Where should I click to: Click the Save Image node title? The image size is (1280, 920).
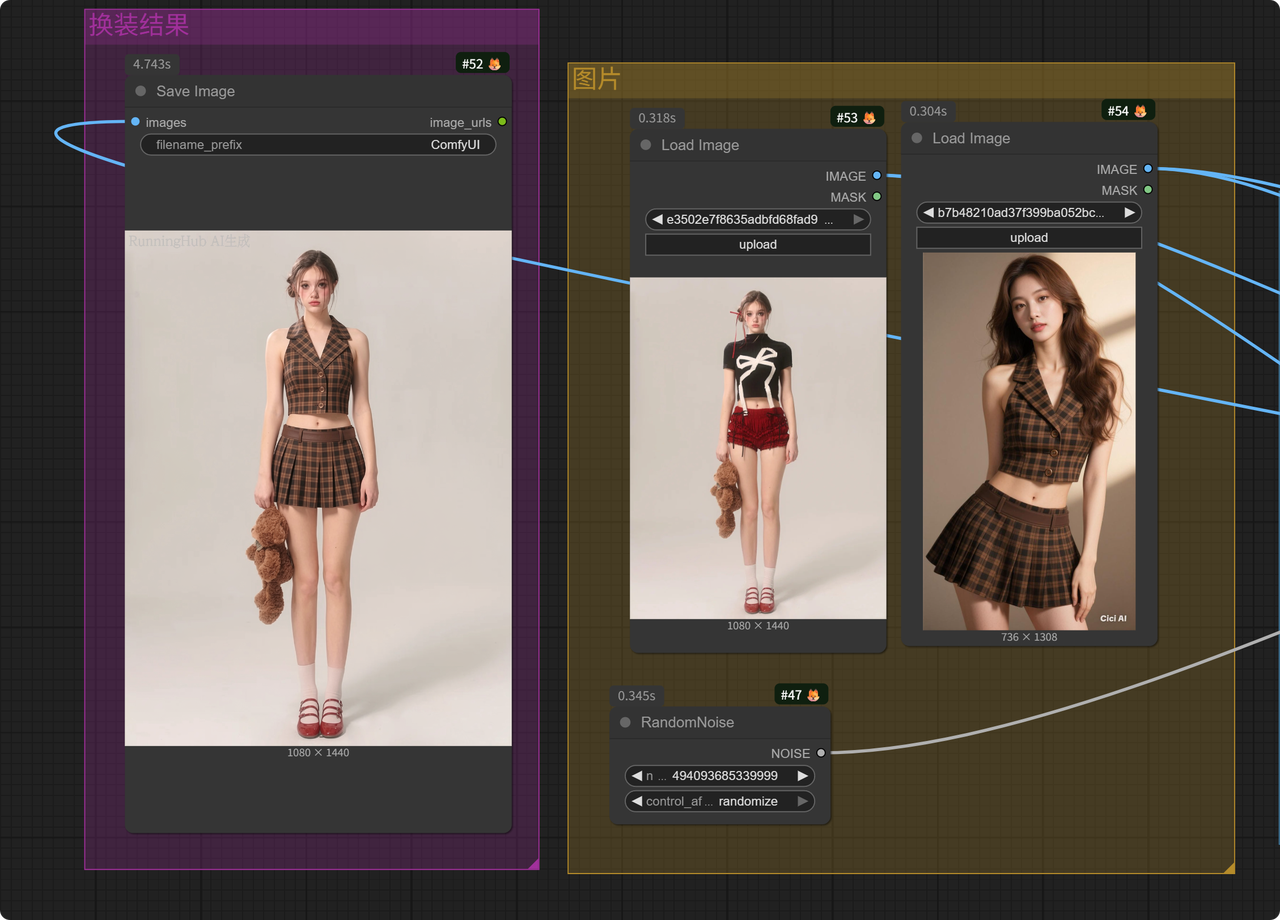click(196, 91)
